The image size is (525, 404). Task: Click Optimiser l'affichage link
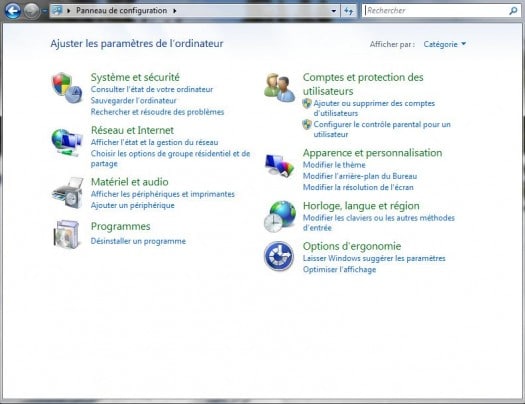(x=340, y=269)
